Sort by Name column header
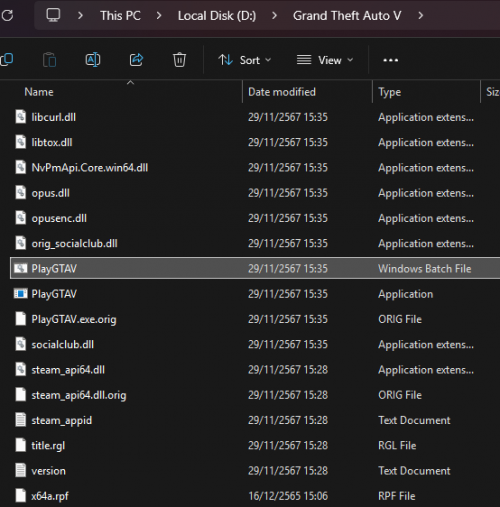The image size is (500, 507). click(39, 92)
